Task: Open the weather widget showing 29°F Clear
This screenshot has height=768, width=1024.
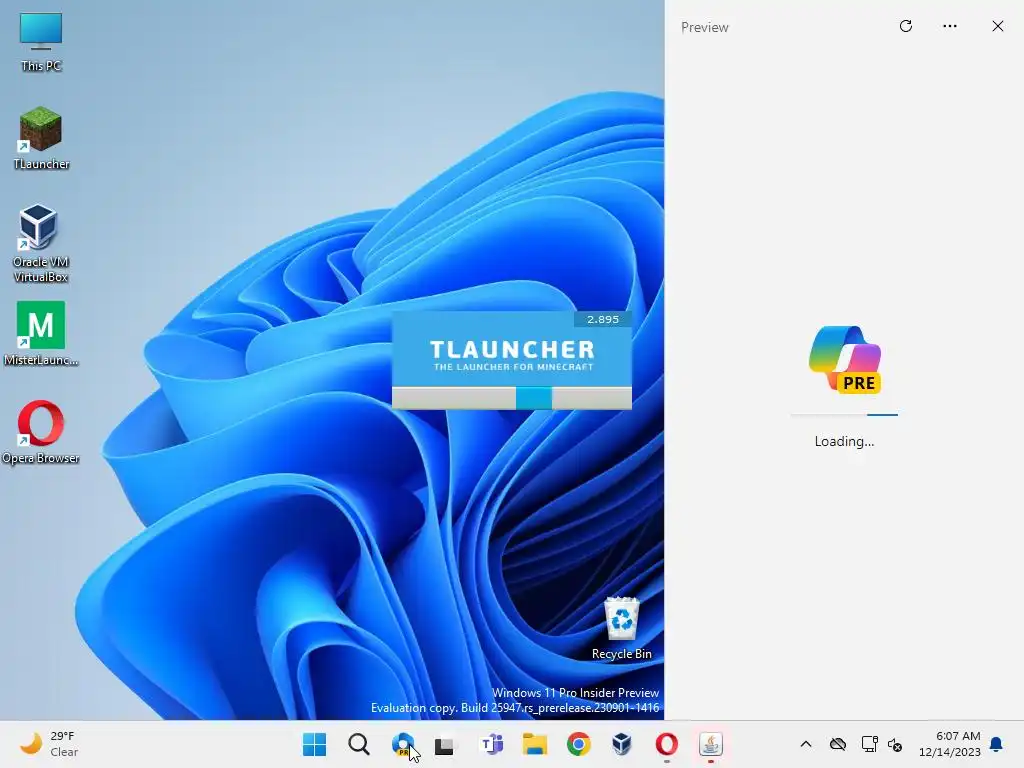Action: [49, 744]
